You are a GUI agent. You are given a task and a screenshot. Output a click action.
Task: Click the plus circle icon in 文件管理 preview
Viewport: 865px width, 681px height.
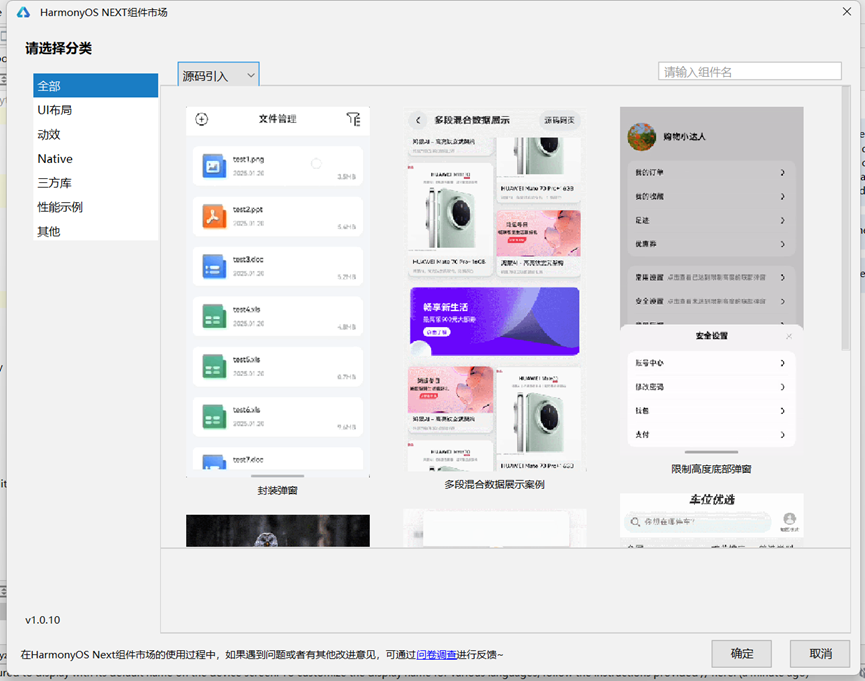[x=202, y=119]
